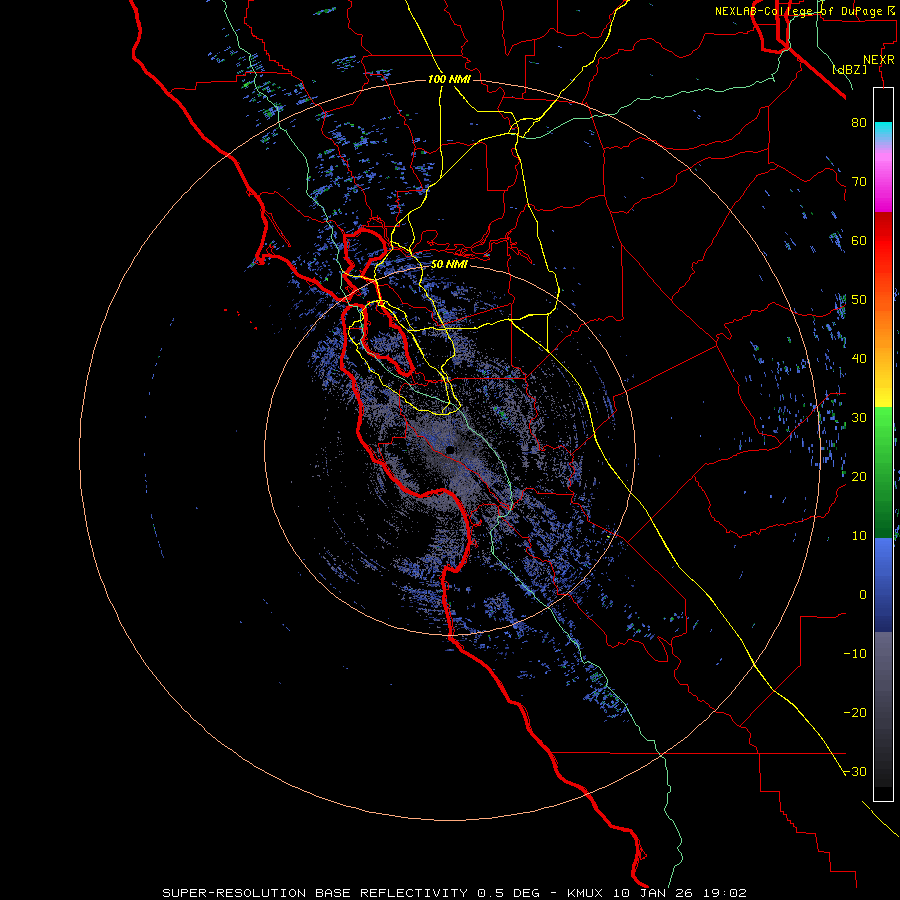Click the 30 value on the dBZ scale
The height and width of the screenshot is (900, 900).
(859, 417)
